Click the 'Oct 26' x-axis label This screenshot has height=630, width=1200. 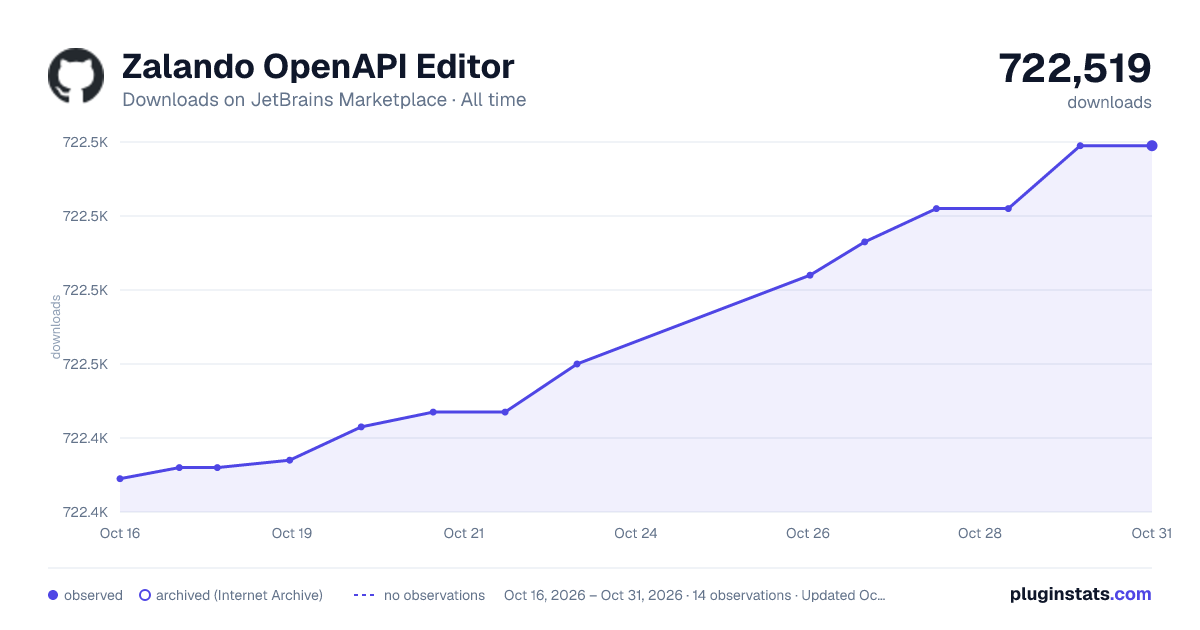coord(808,533)
